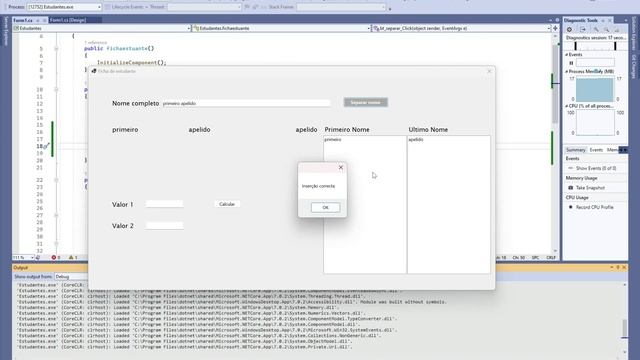Close the Diagnostic Tools panel
This screenshot has height=360, width=640.
pyautogui.click(x=610, y=20)
